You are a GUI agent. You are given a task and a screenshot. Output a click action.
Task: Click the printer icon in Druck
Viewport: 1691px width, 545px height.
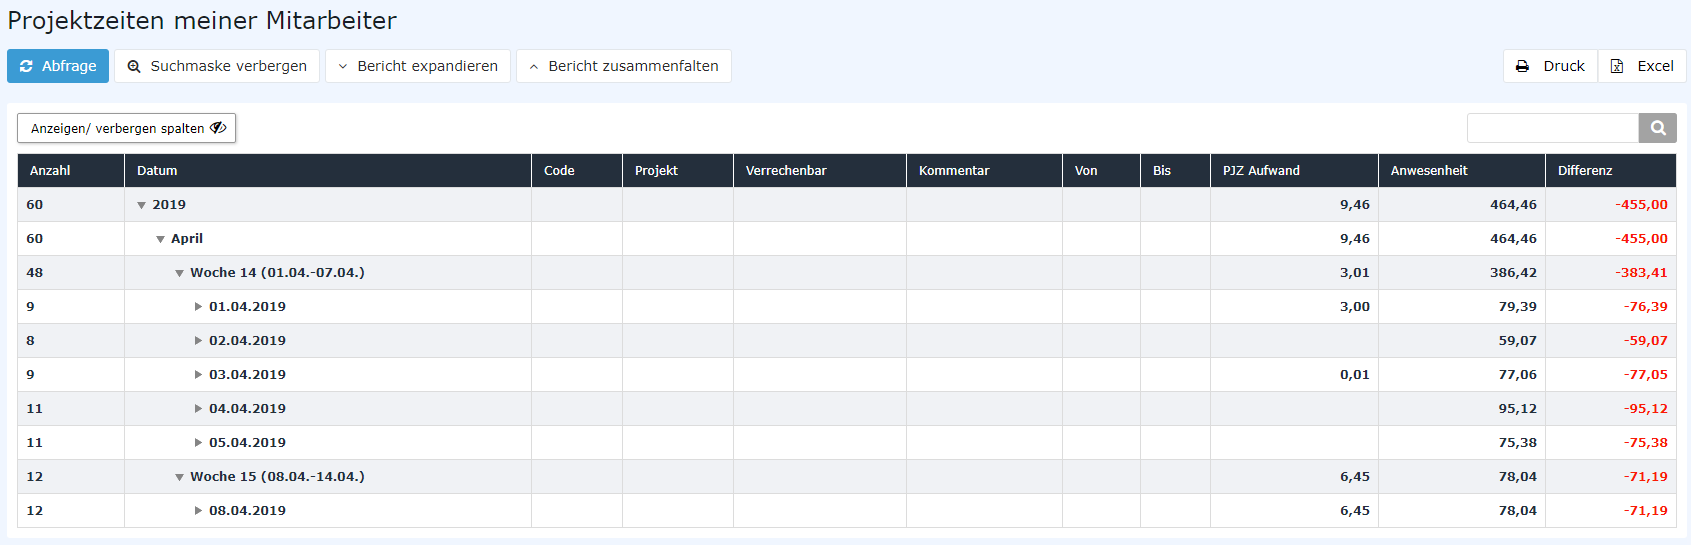click(x=1522, y=66)
